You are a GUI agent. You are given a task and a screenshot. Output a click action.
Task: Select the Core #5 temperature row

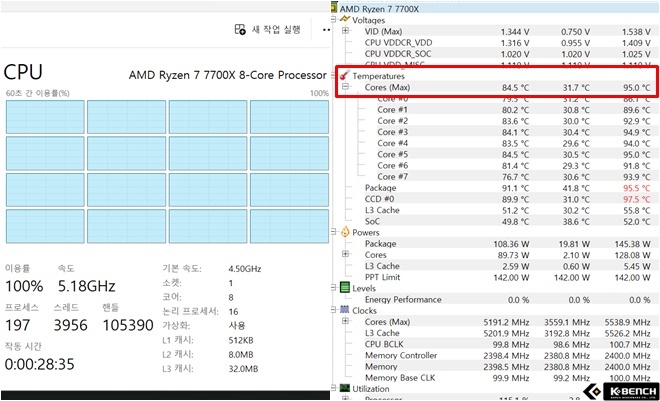(393, 154)
